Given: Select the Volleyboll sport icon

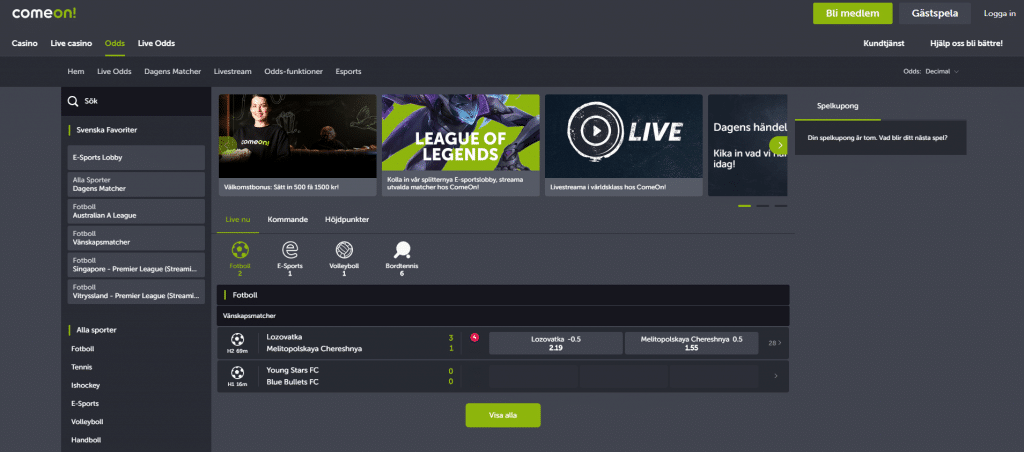Looking at the screenshot, I should pos(344,250).
